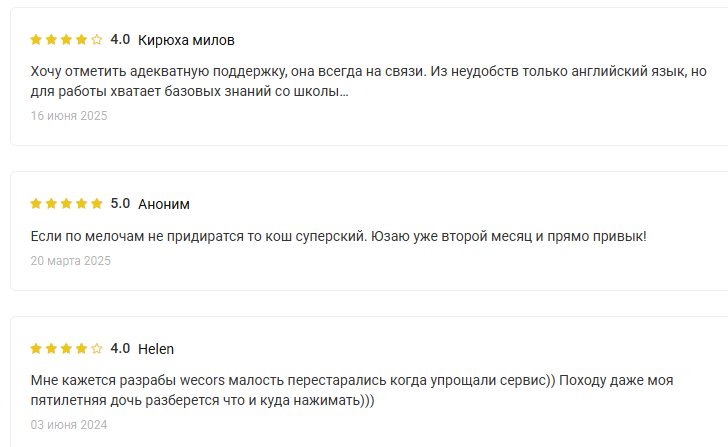
Task: Click the 4.0 rating next to Helen
Action: (x=120, y=349)
